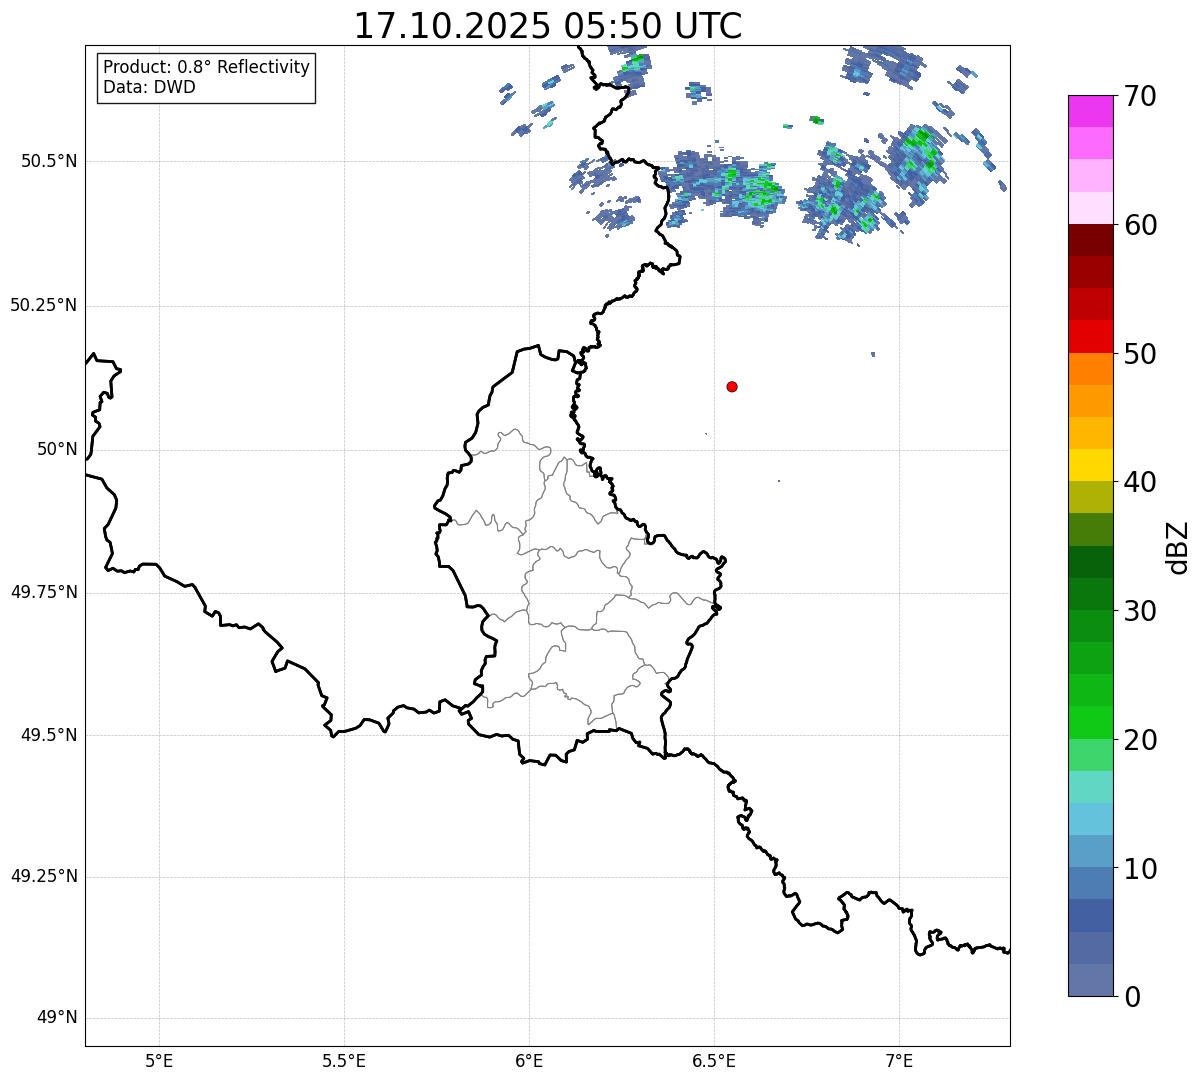The width and height of the screenshot is (1202, 1081).
Task: Click the red station marker dot
Action: point(732,386)
